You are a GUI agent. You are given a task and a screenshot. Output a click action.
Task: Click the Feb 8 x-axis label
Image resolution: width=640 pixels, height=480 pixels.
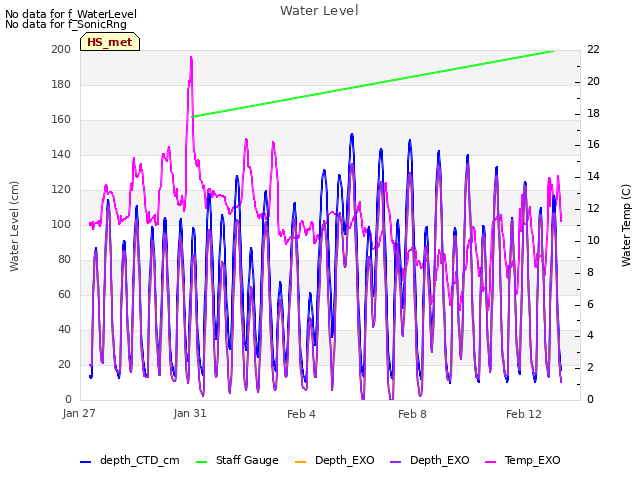click(x=412, y=414)
